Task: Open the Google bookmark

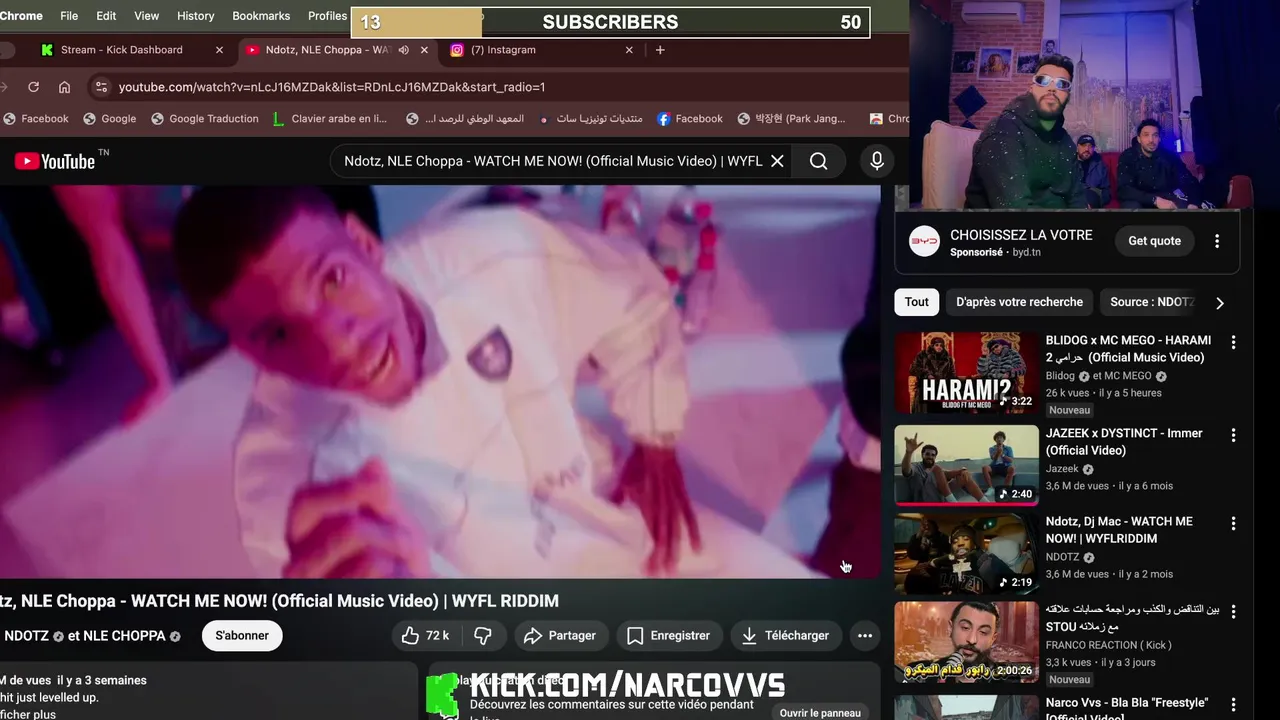Action: 110,119
